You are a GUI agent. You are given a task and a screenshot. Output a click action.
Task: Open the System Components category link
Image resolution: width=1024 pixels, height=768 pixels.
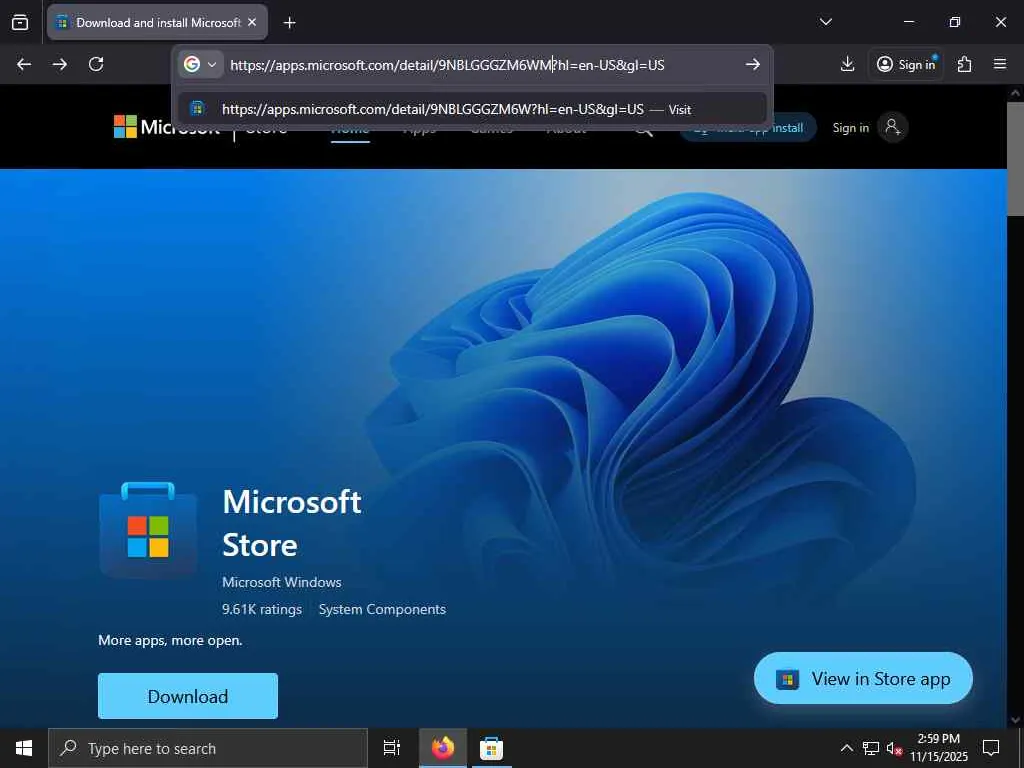(382, 609)
